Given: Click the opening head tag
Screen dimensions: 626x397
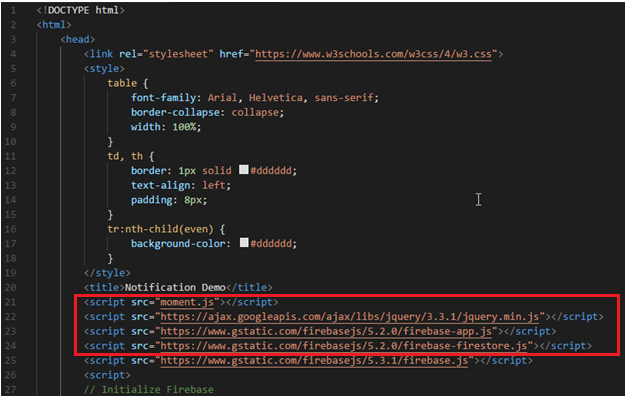Looking at the screenshot, I should pyautogui.click(x=77, y=40).
